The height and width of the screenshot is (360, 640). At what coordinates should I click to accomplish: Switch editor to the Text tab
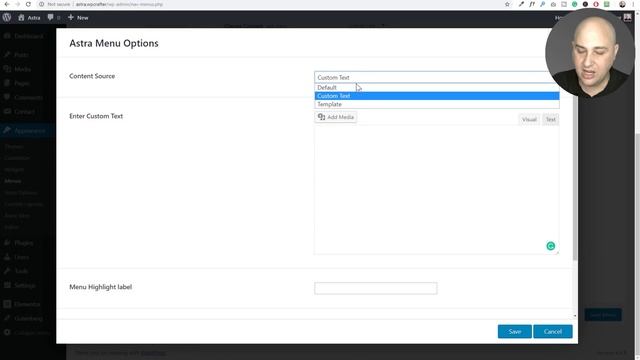point(551,120)
